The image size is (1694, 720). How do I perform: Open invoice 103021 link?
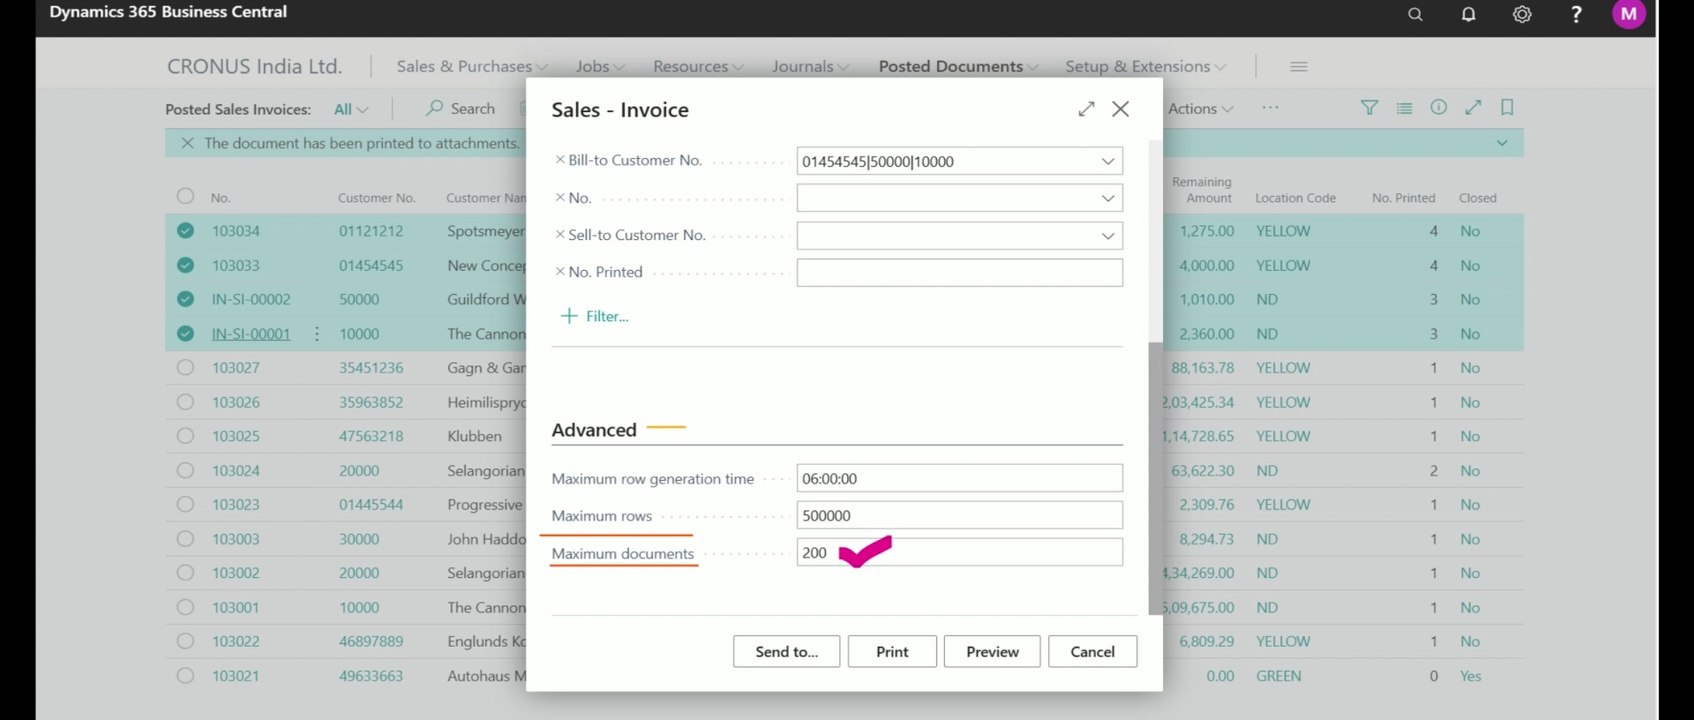tap(235, 676)
